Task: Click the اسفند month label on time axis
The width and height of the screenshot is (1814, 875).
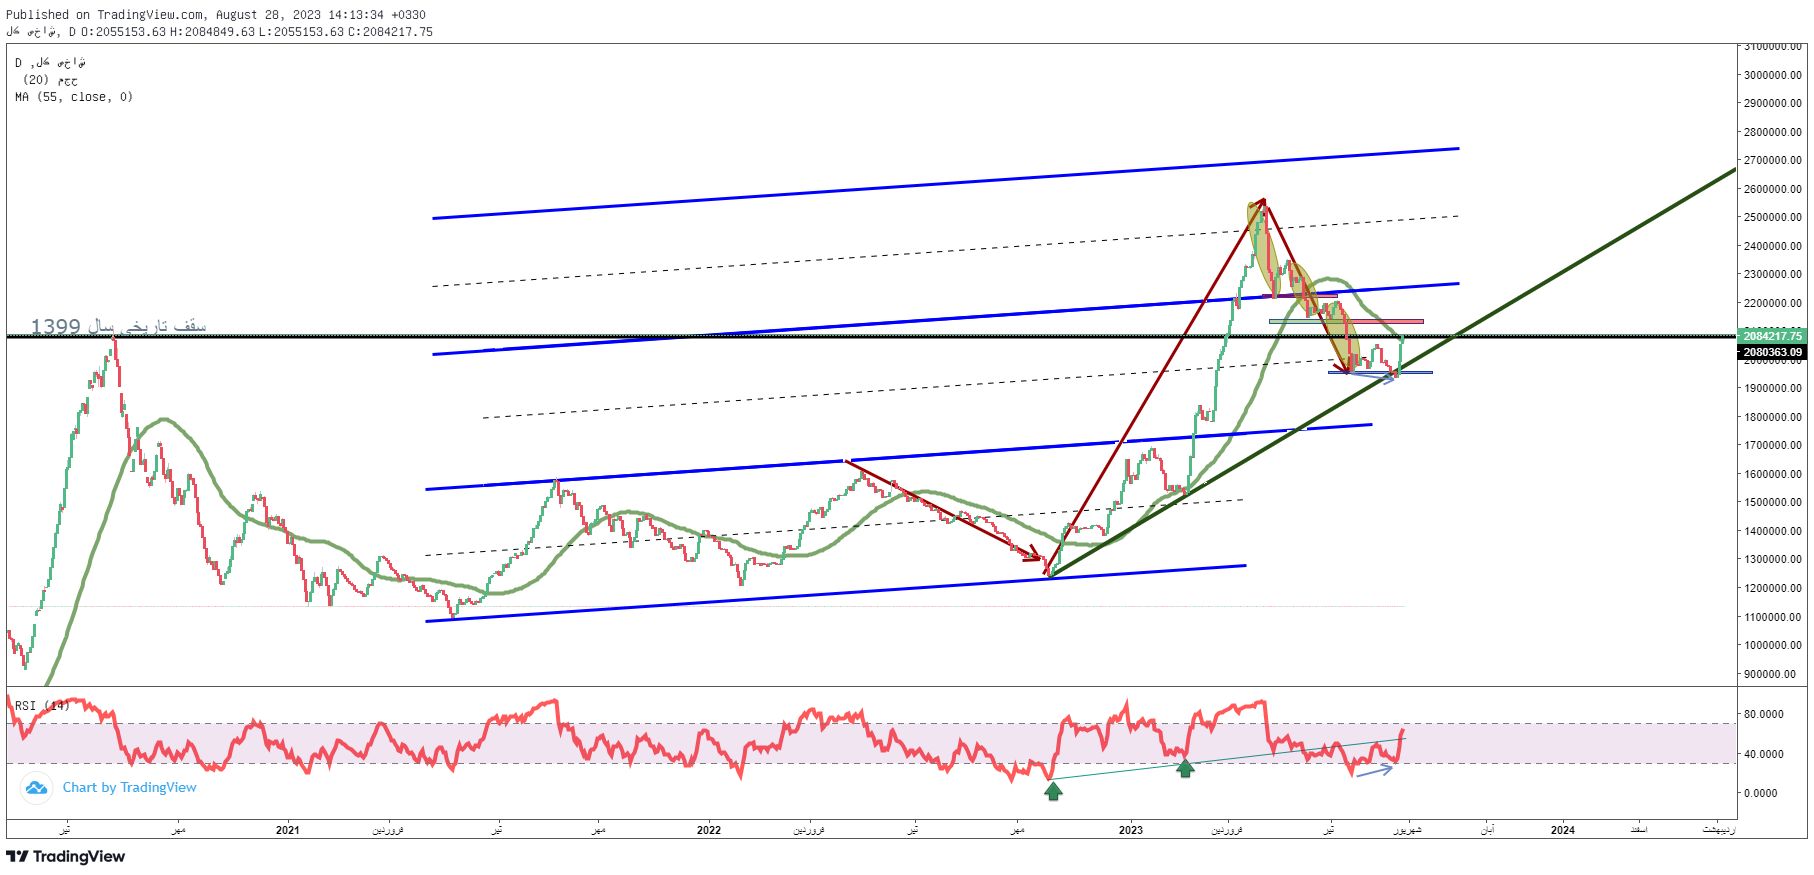Action: (1638, 830)
